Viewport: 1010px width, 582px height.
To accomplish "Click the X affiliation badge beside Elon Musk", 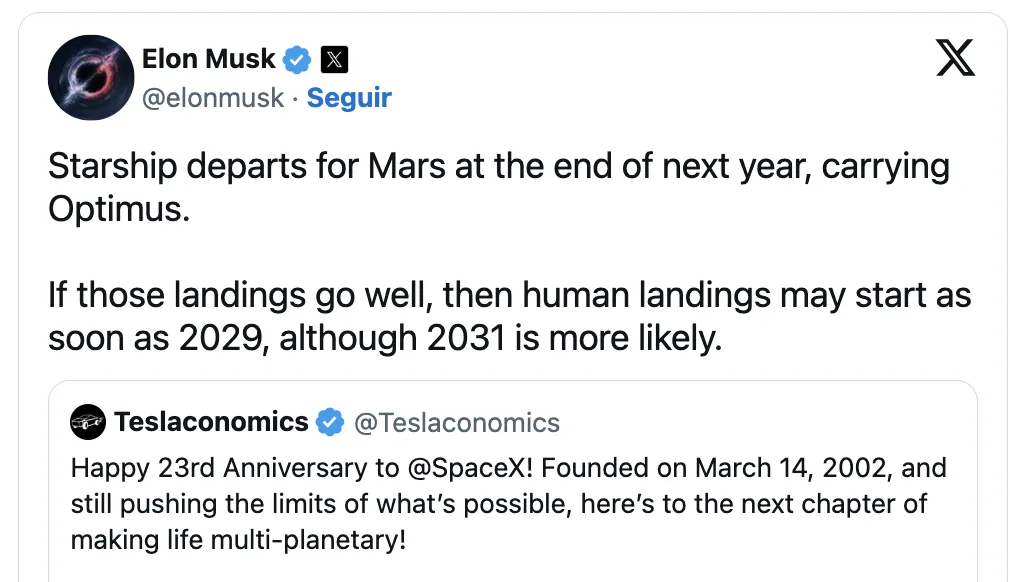I will tap(335, 59).
